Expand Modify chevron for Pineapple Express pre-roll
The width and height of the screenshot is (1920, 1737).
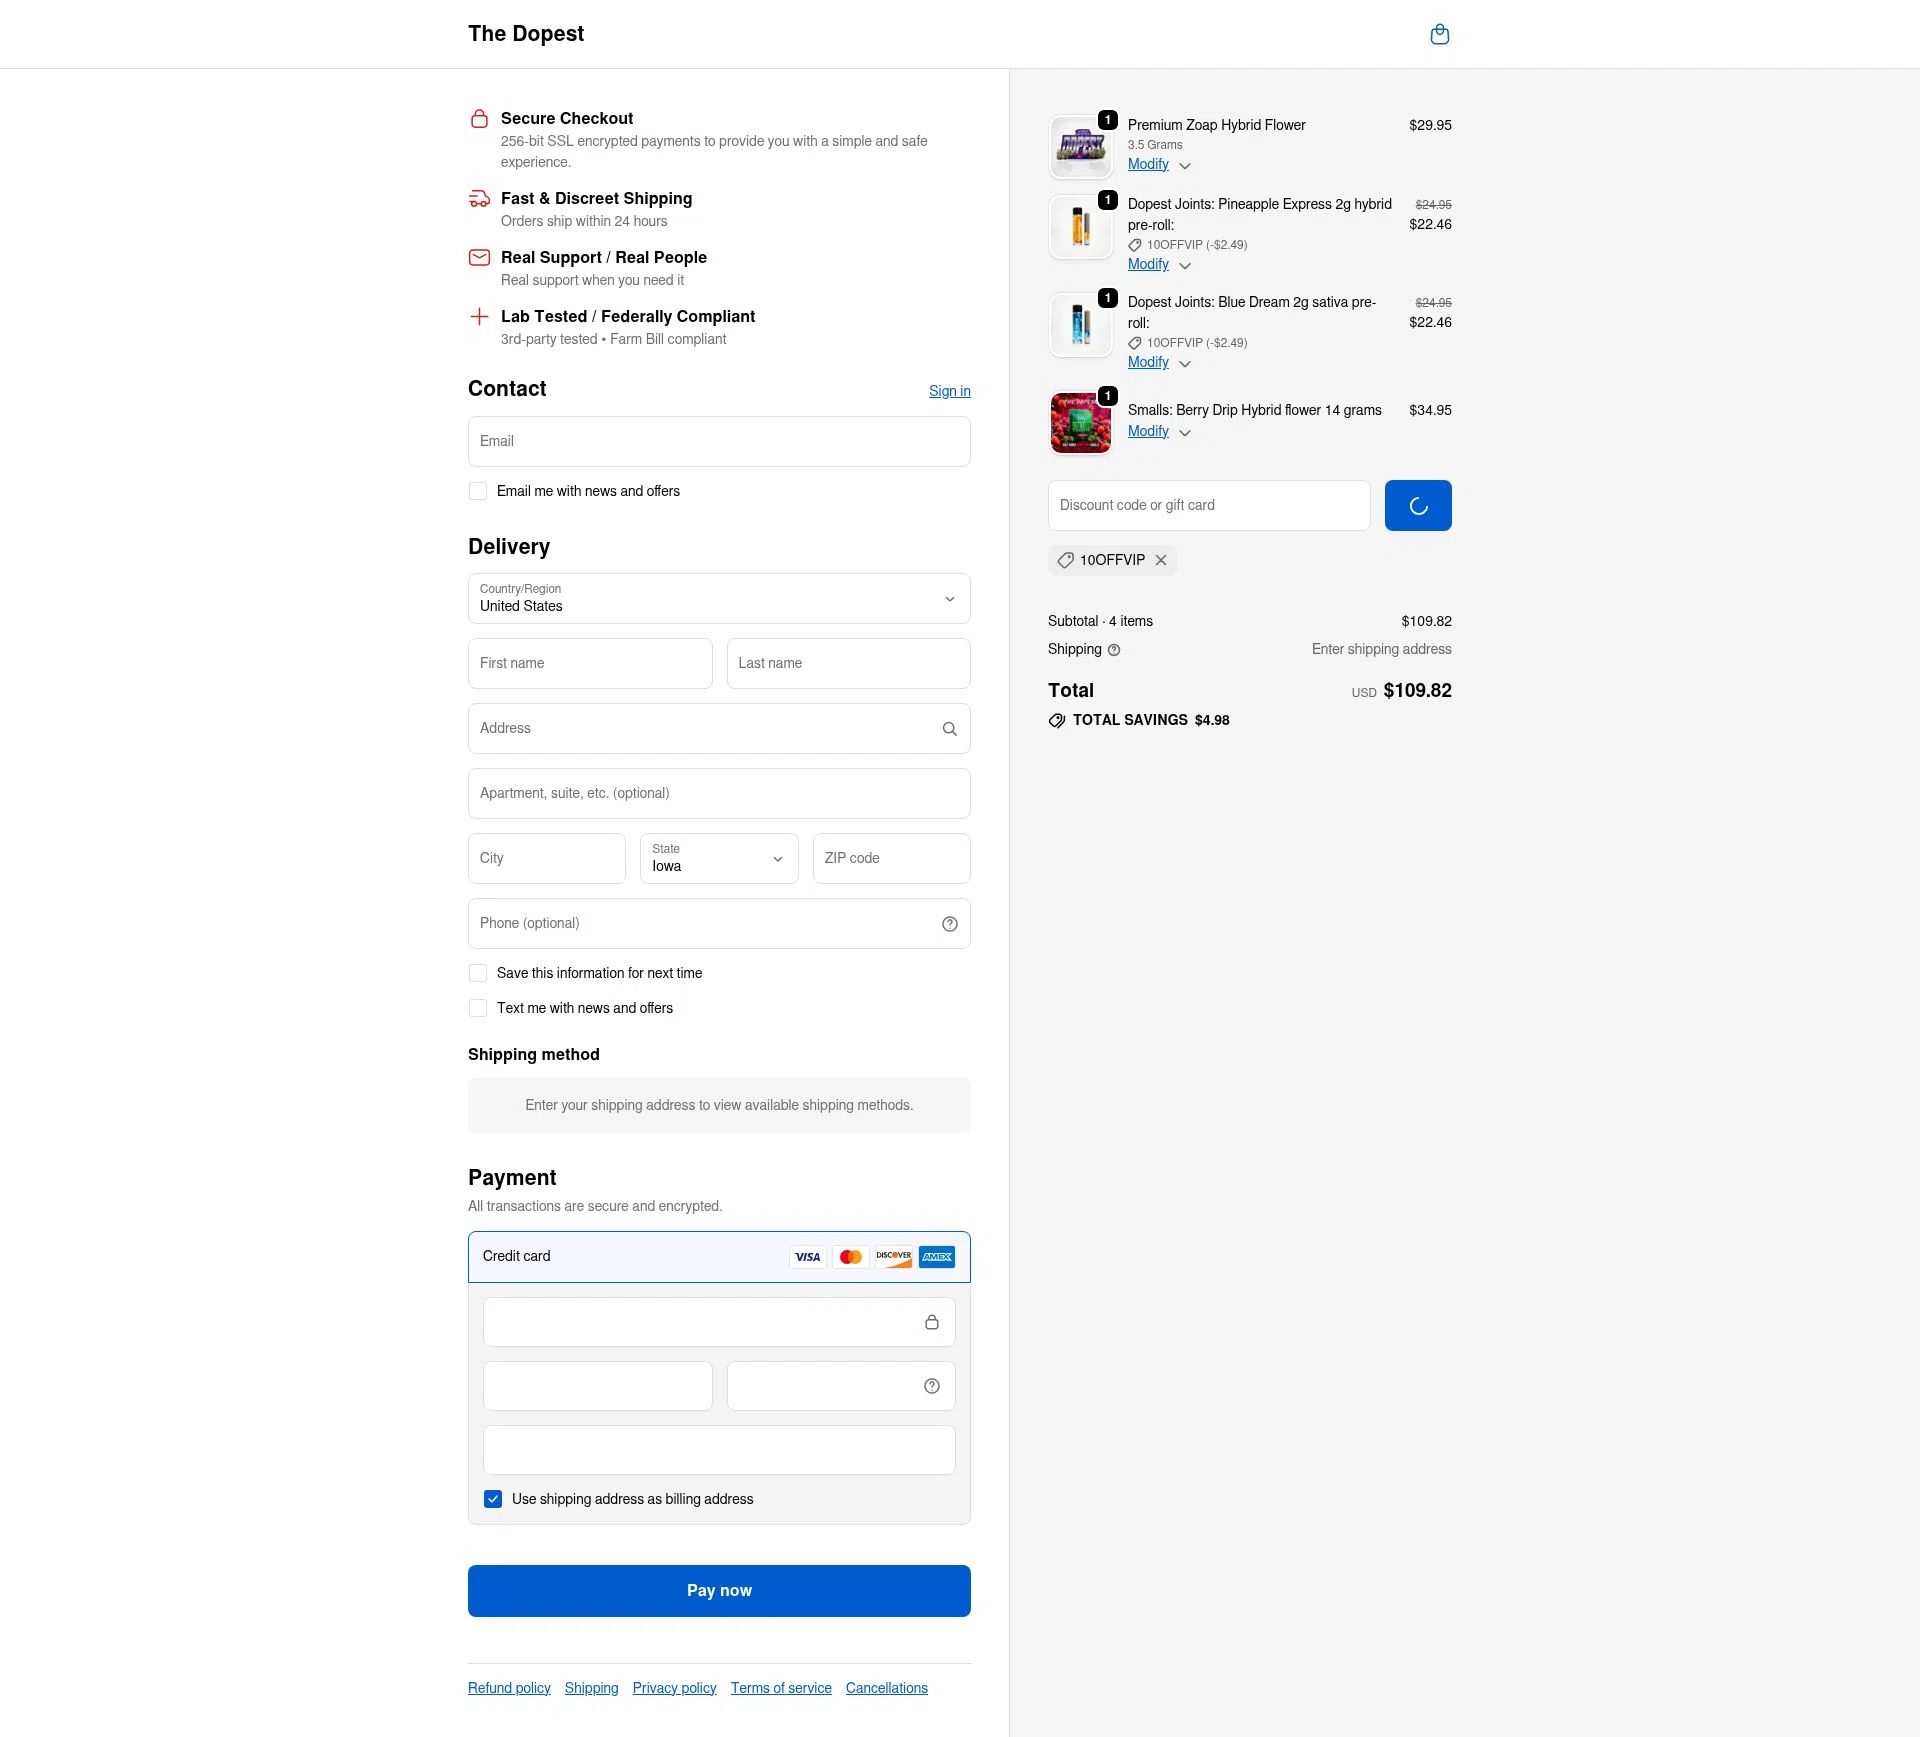tap(1185, 266)
